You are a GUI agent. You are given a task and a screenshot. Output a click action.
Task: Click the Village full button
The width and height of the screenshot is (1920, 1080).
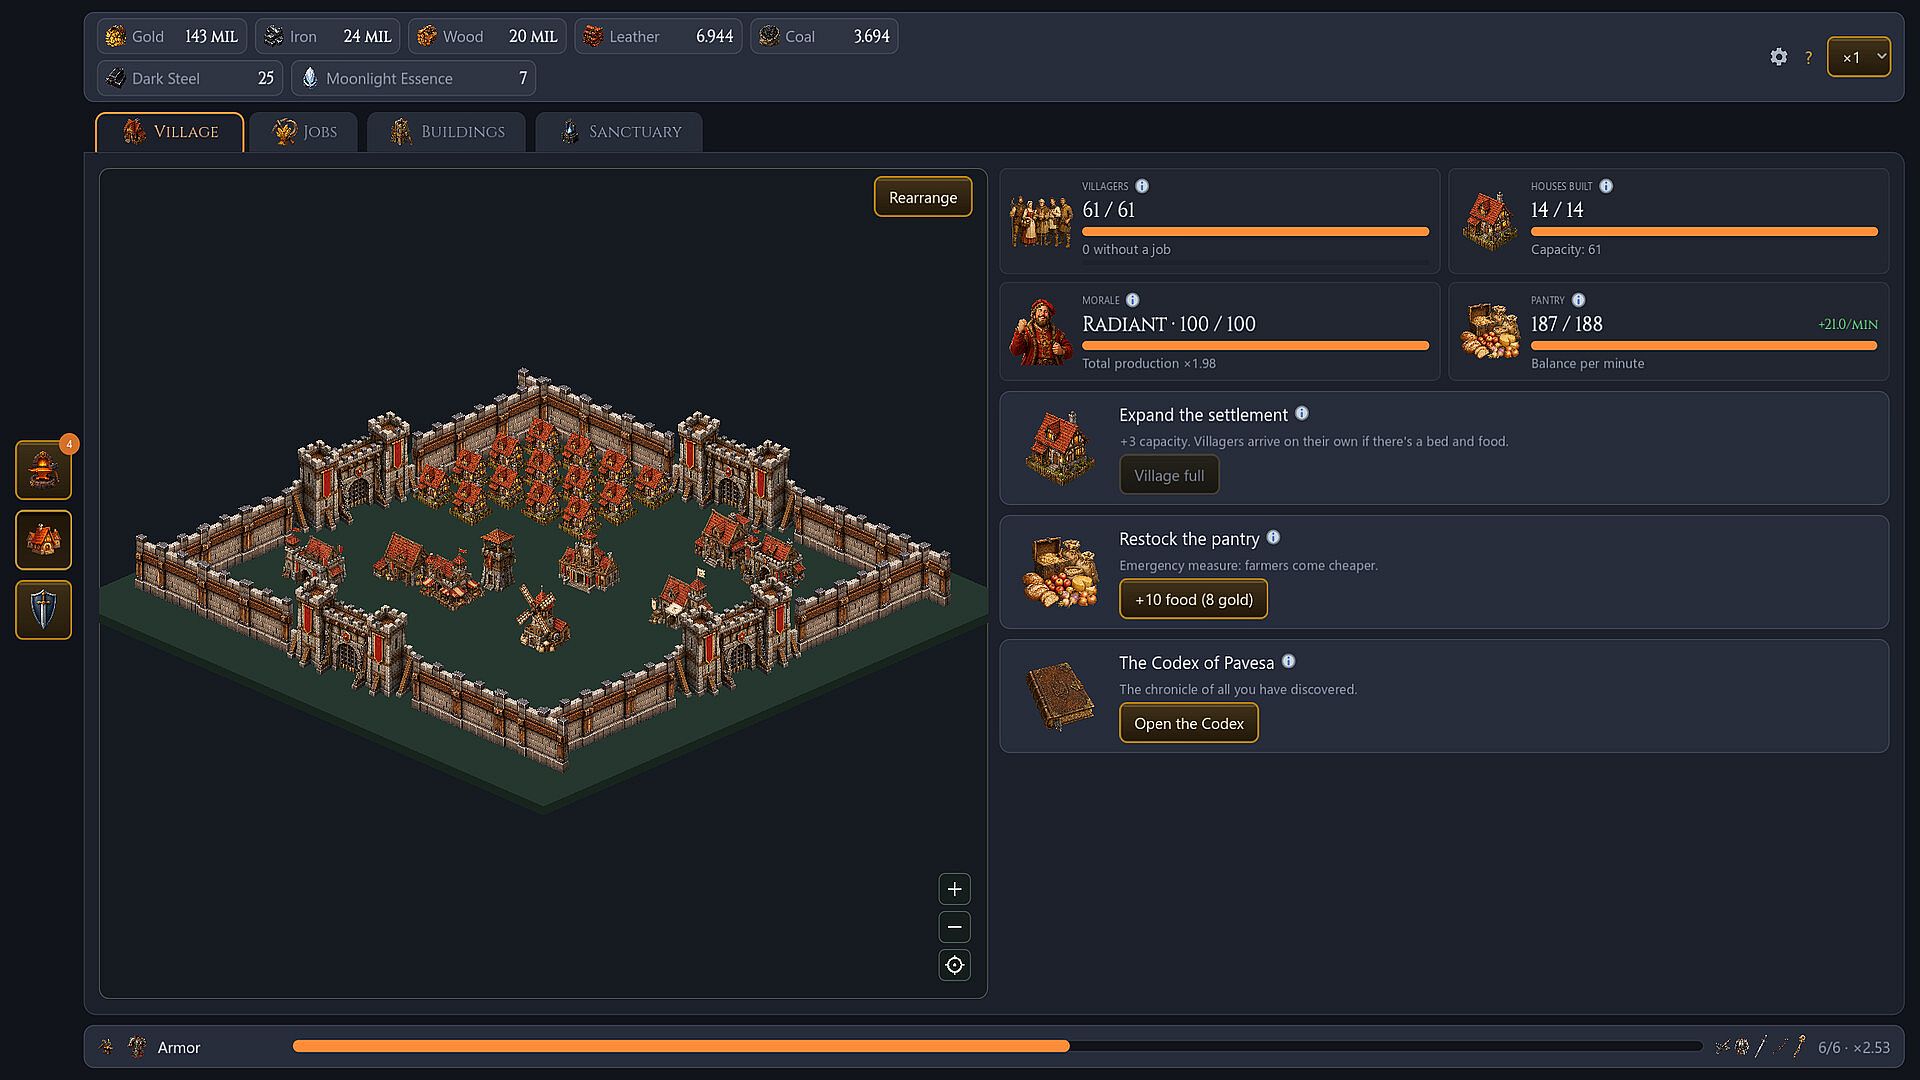1169,475
